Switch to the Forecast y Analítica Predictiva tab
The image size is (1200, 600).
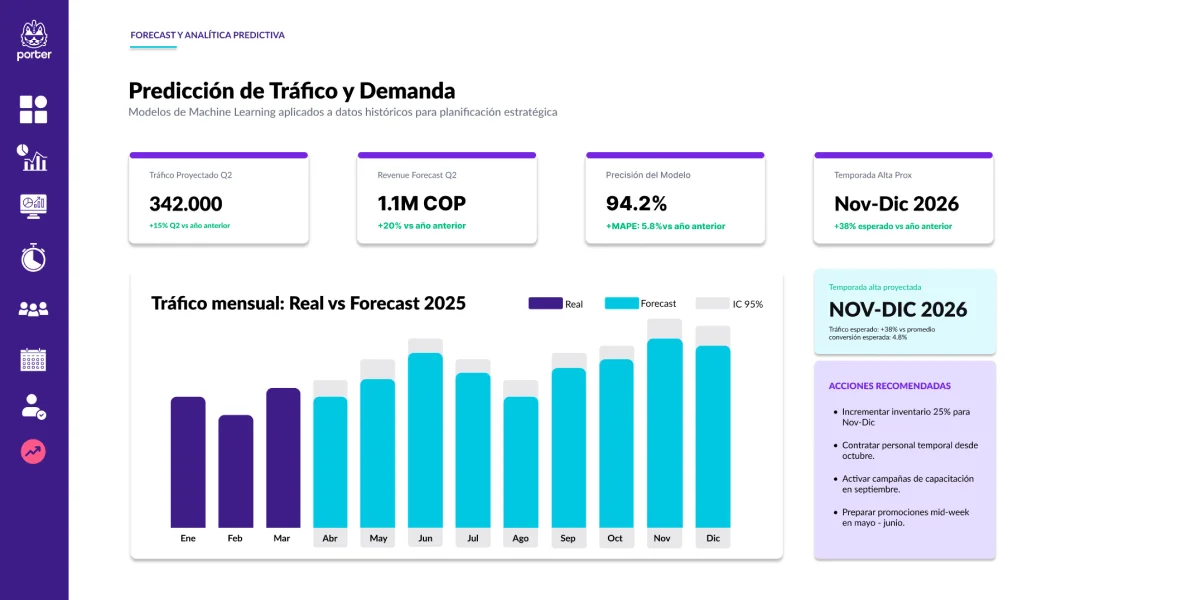coord(206,34)
